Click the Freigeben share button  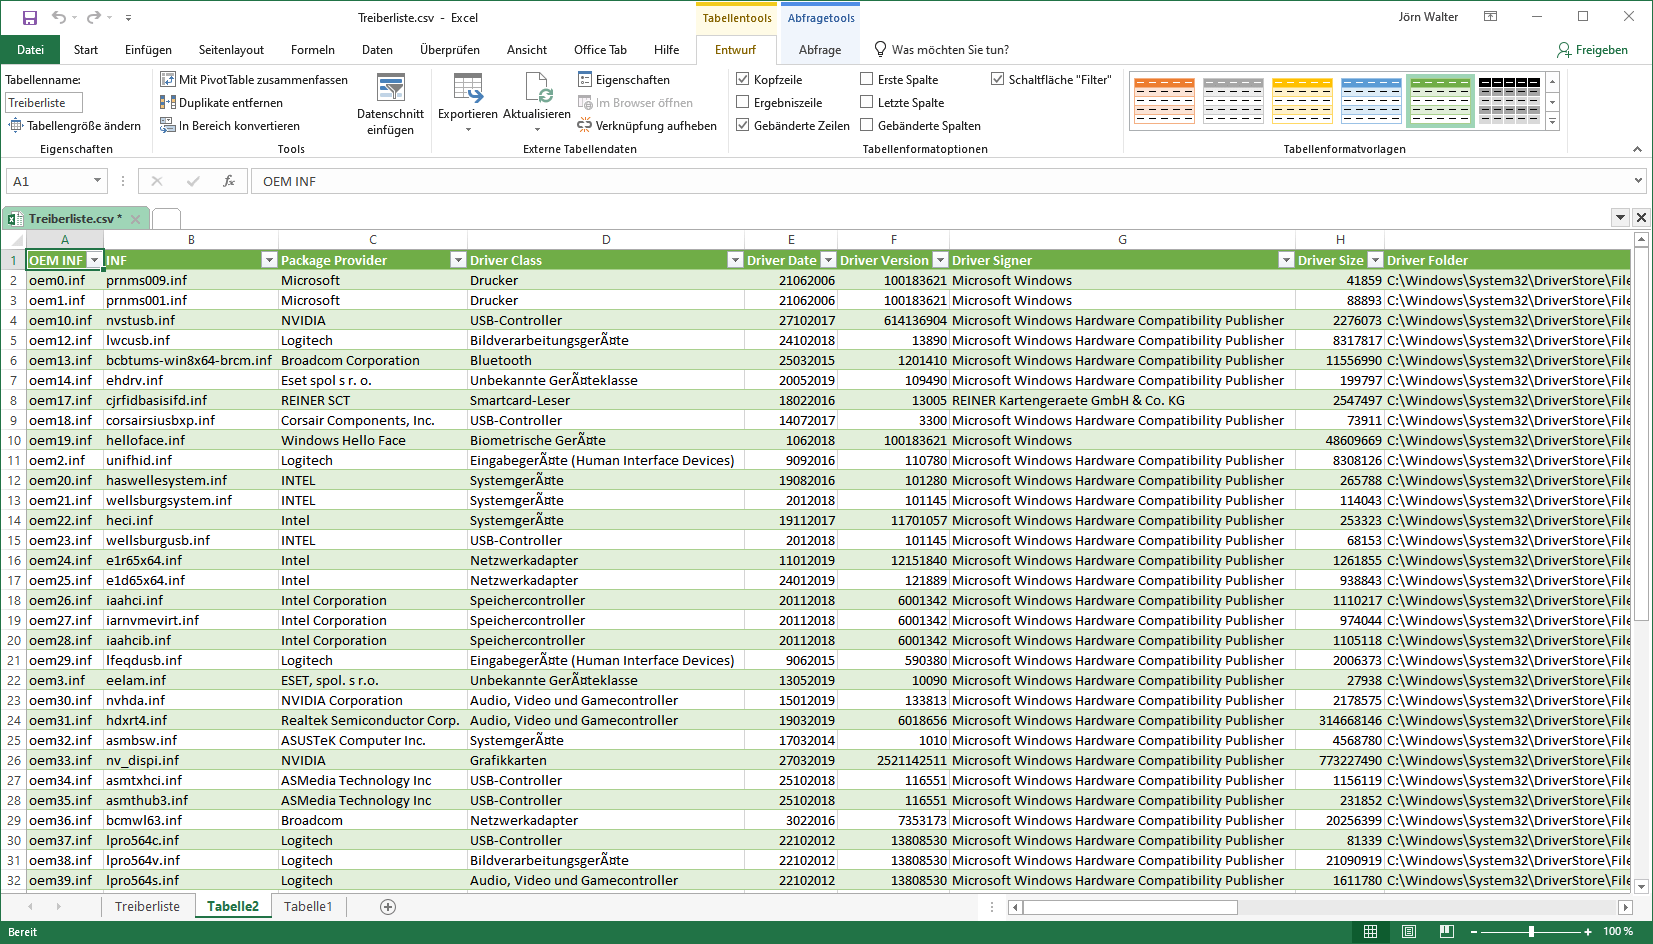(1592, 50)
